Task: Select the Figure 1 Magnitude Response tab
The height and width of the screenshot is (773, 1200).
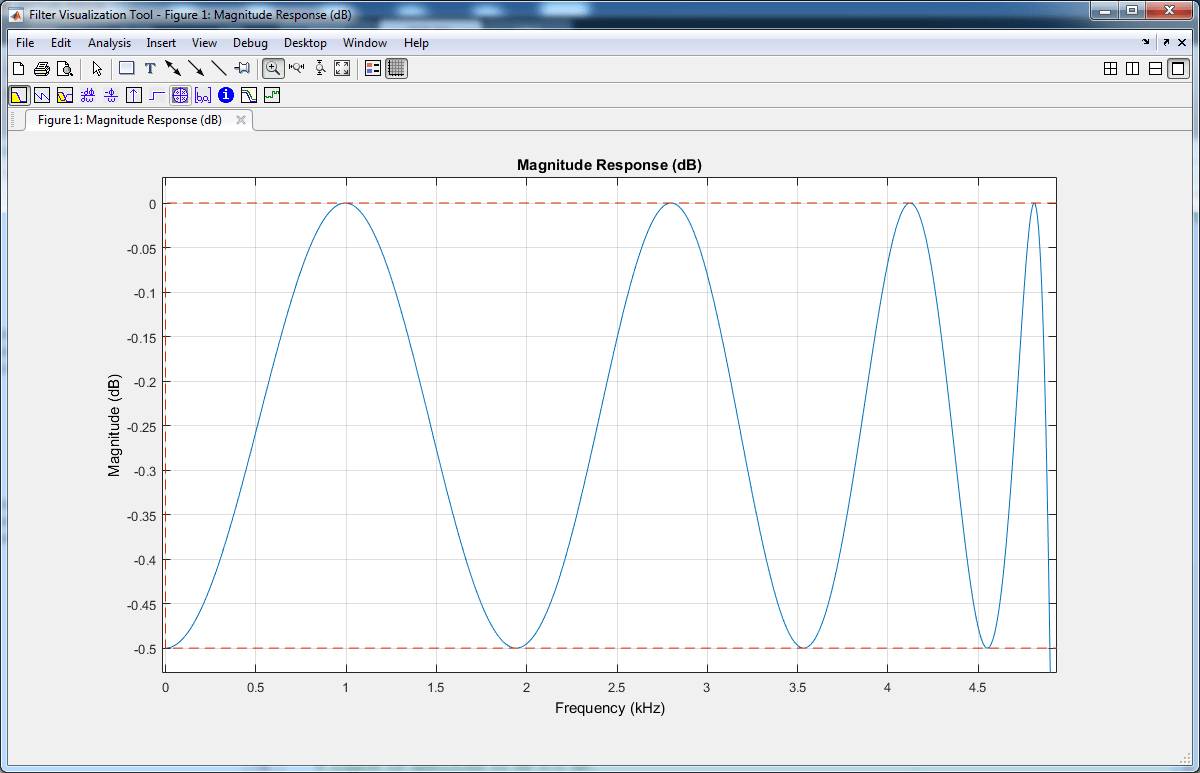Action: coord(129,120)
